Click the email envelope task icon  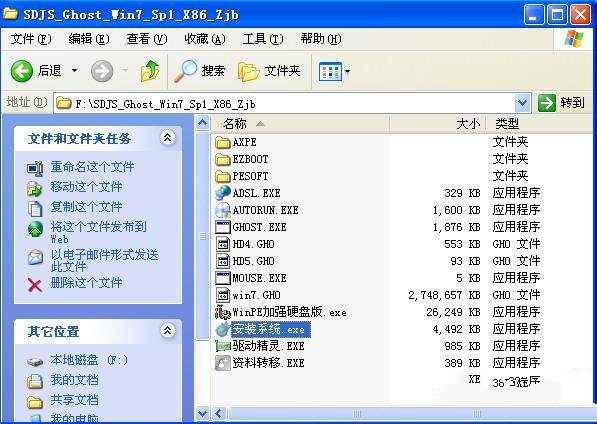35,257
